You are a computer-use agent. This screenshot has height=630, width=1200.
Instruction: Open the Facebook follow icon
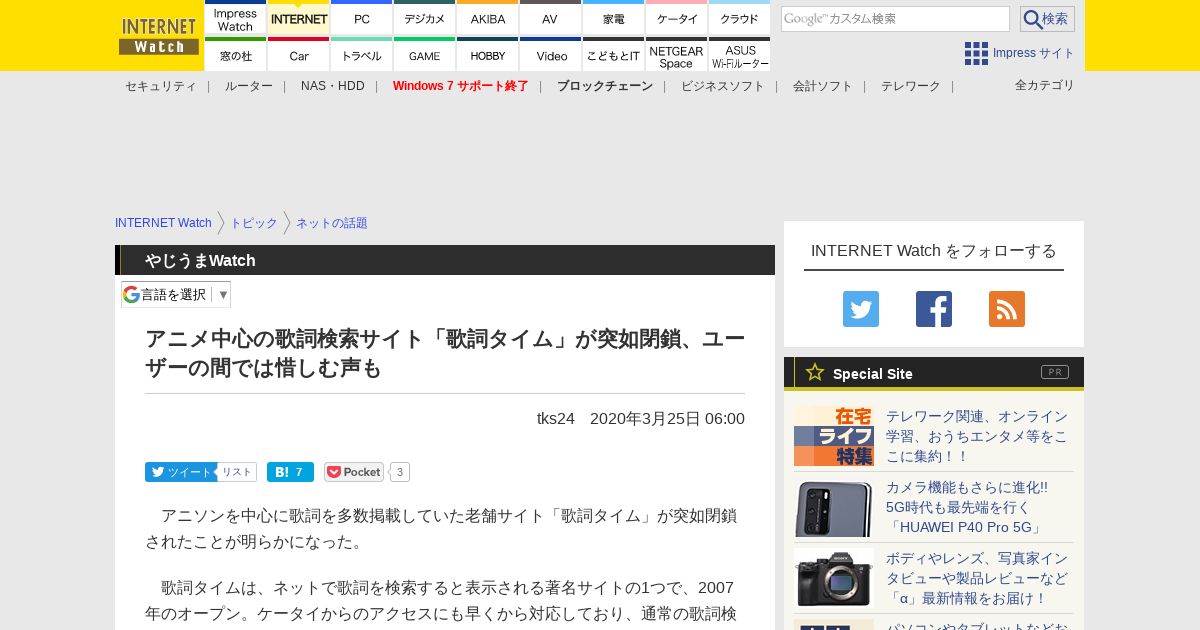tap(934, 309)
